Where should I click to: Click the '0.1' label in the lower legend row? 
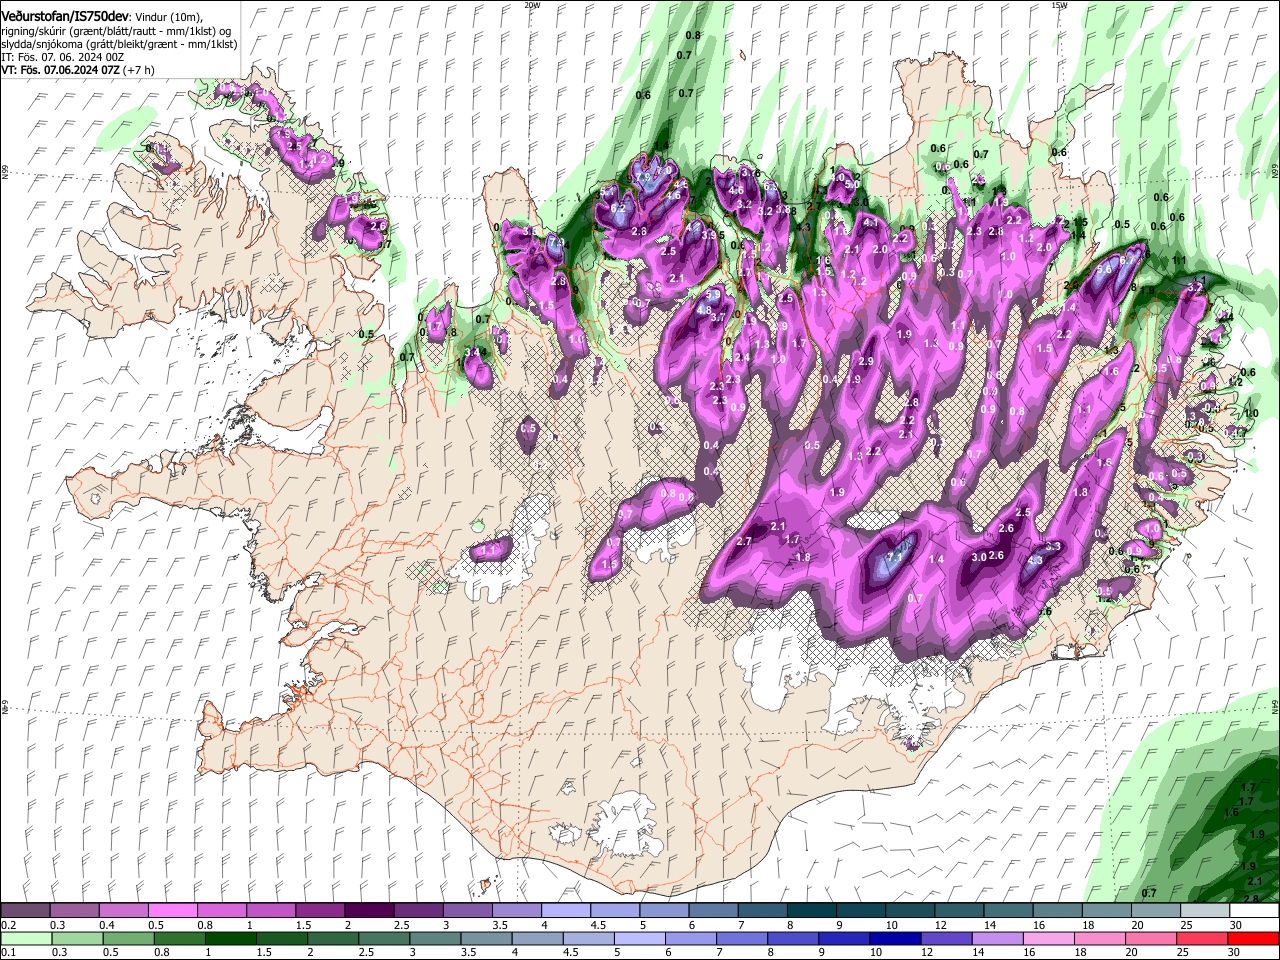8,952
